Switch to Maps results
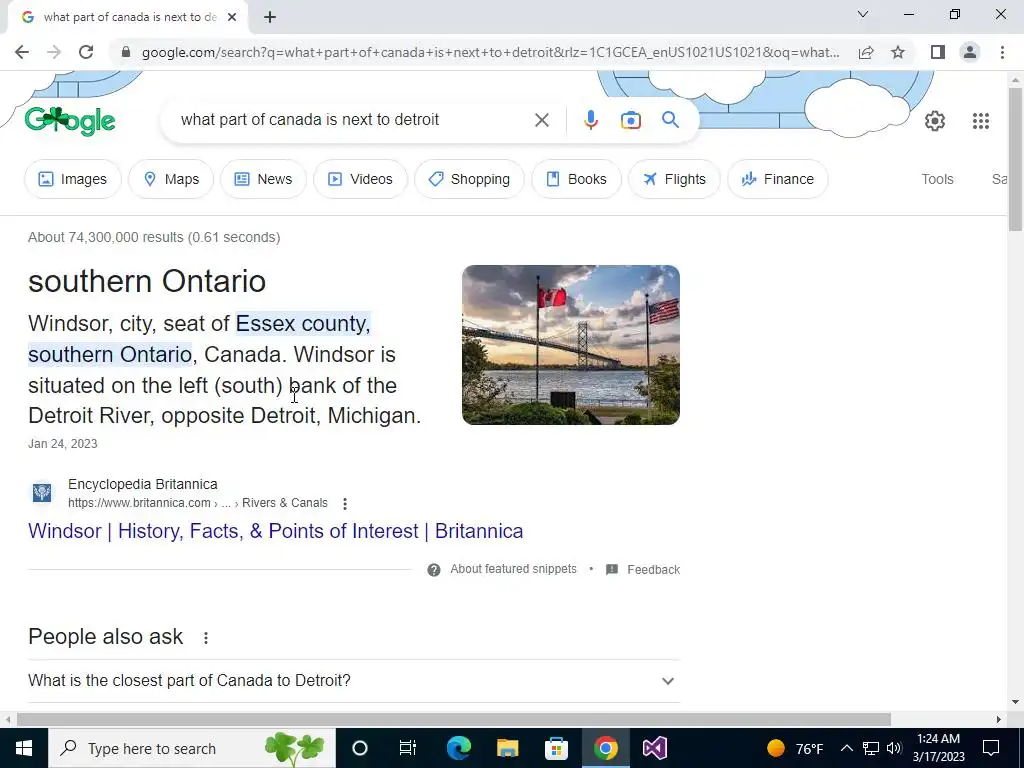Viewport: 1024px width, 768px height. pyautogui.click(x=171, y=179)
